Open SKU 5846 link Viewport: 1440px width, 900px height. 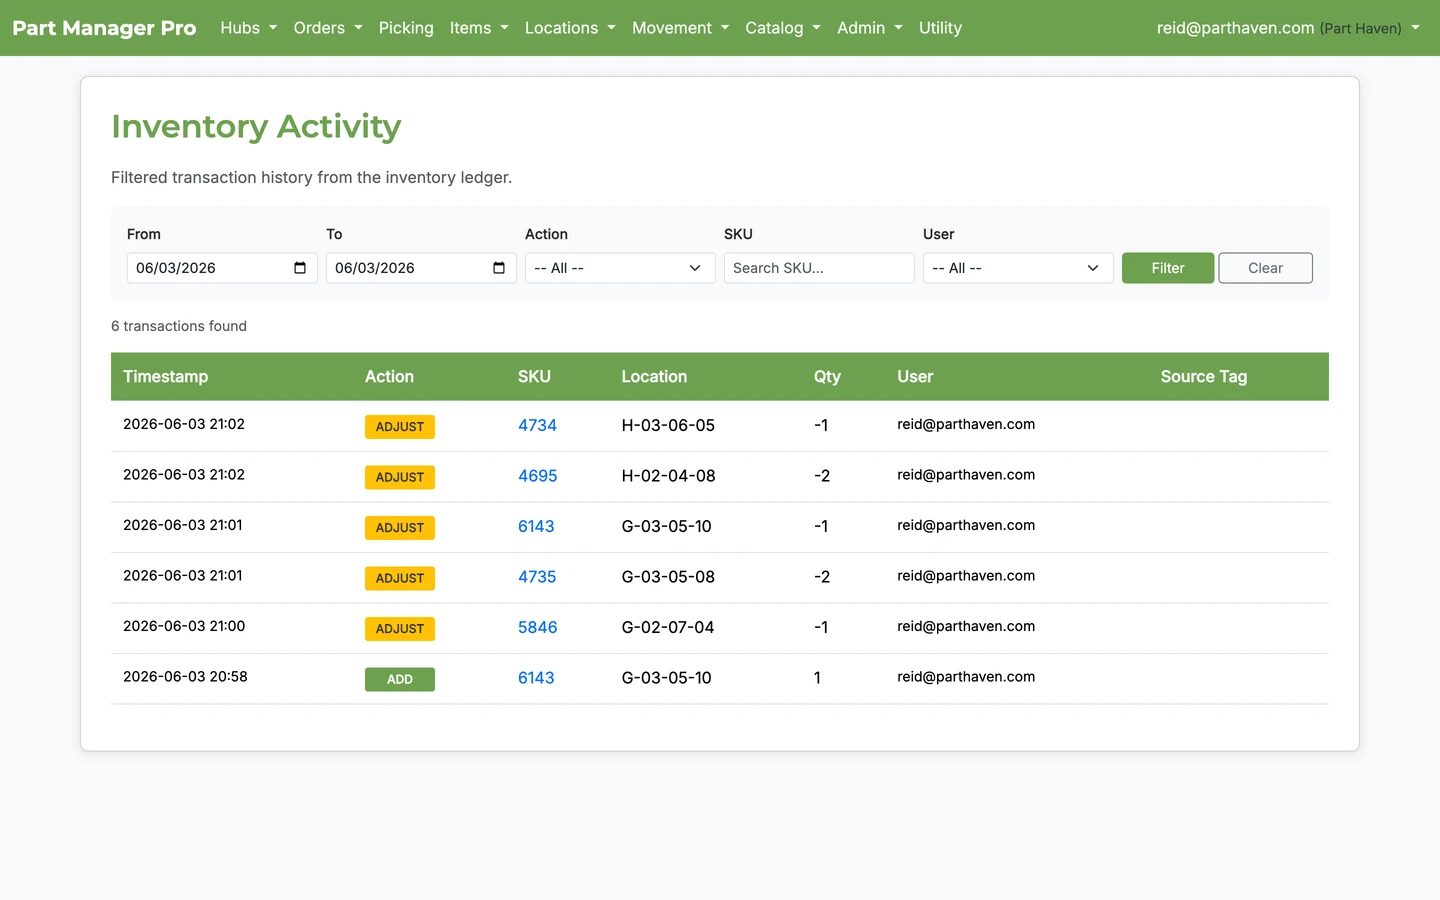537,627
